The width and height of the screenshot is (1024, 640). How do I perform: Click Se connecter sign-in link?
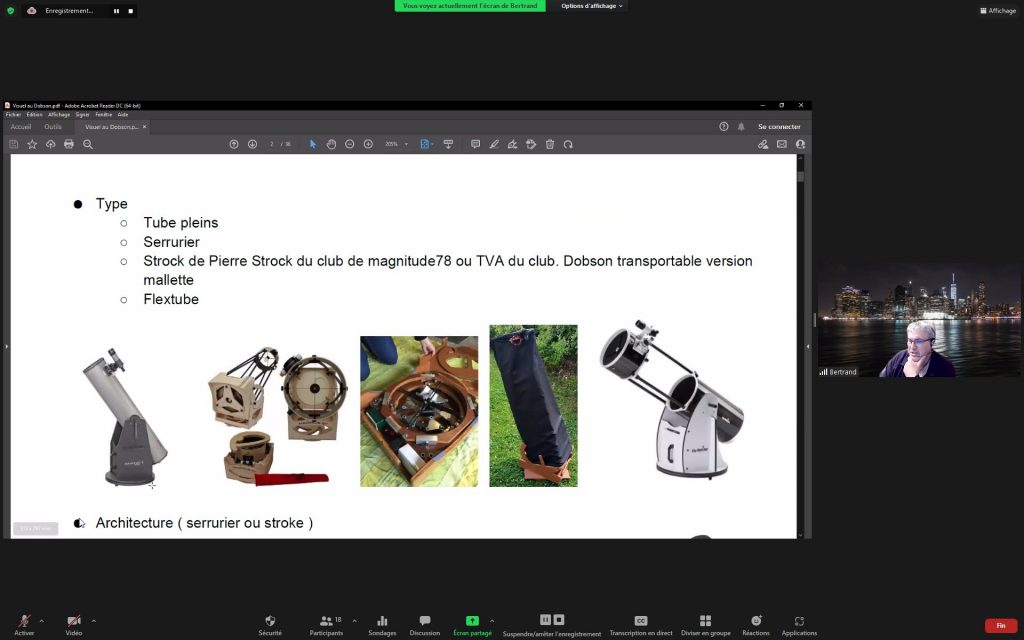click(x=779, y=127)
